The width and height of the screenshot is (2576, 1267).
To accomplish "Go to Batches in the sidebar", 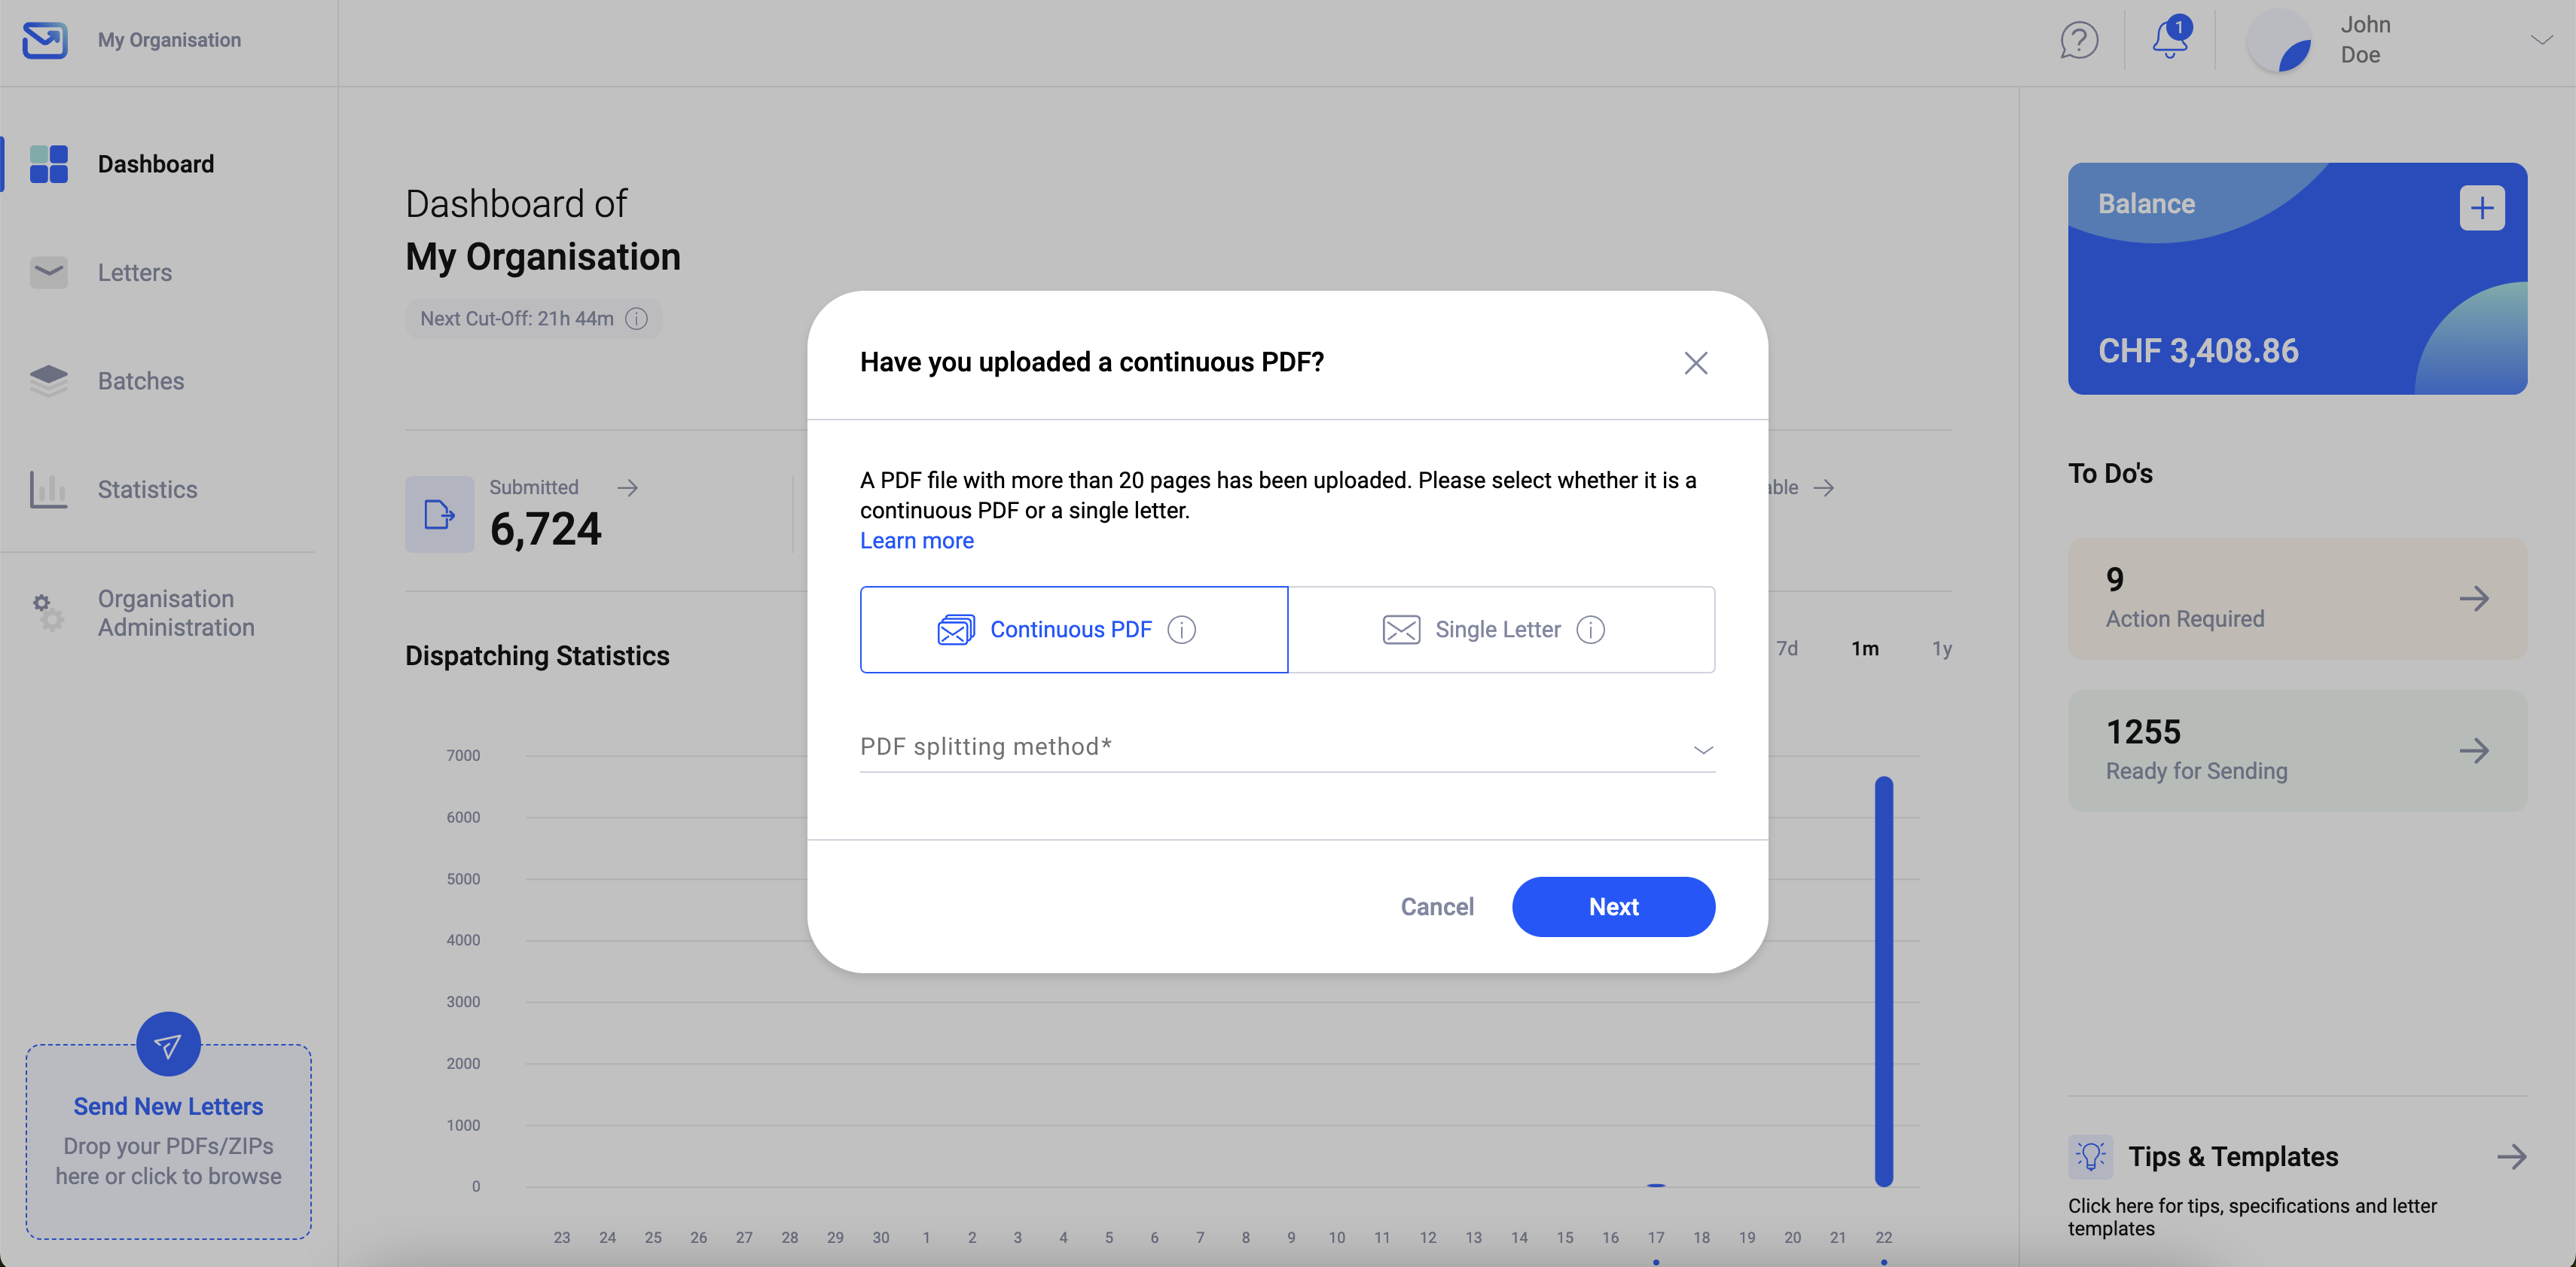I will pos(141,381).
